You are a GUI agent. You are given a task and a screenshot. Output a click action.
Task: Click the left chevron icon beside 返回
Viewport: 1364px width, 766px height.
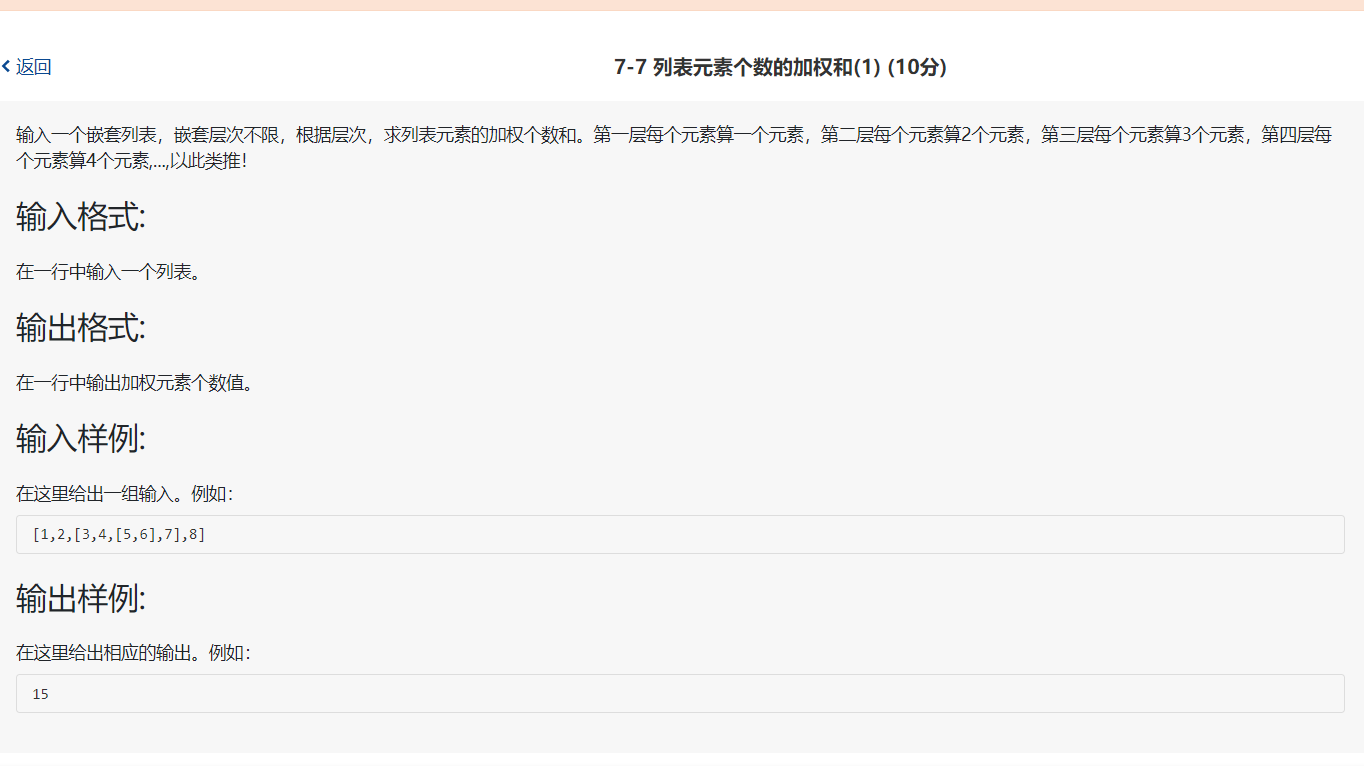(x=8, y=67)
